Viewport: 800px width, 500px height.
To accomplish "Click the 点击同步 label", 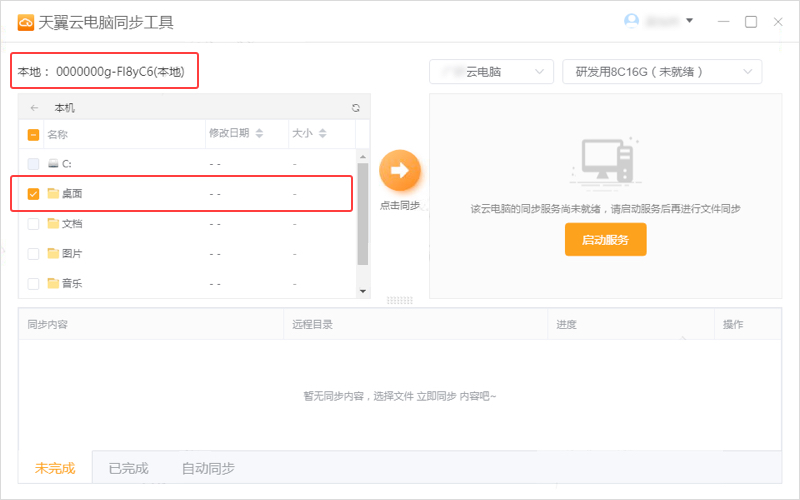I will 400,206.
